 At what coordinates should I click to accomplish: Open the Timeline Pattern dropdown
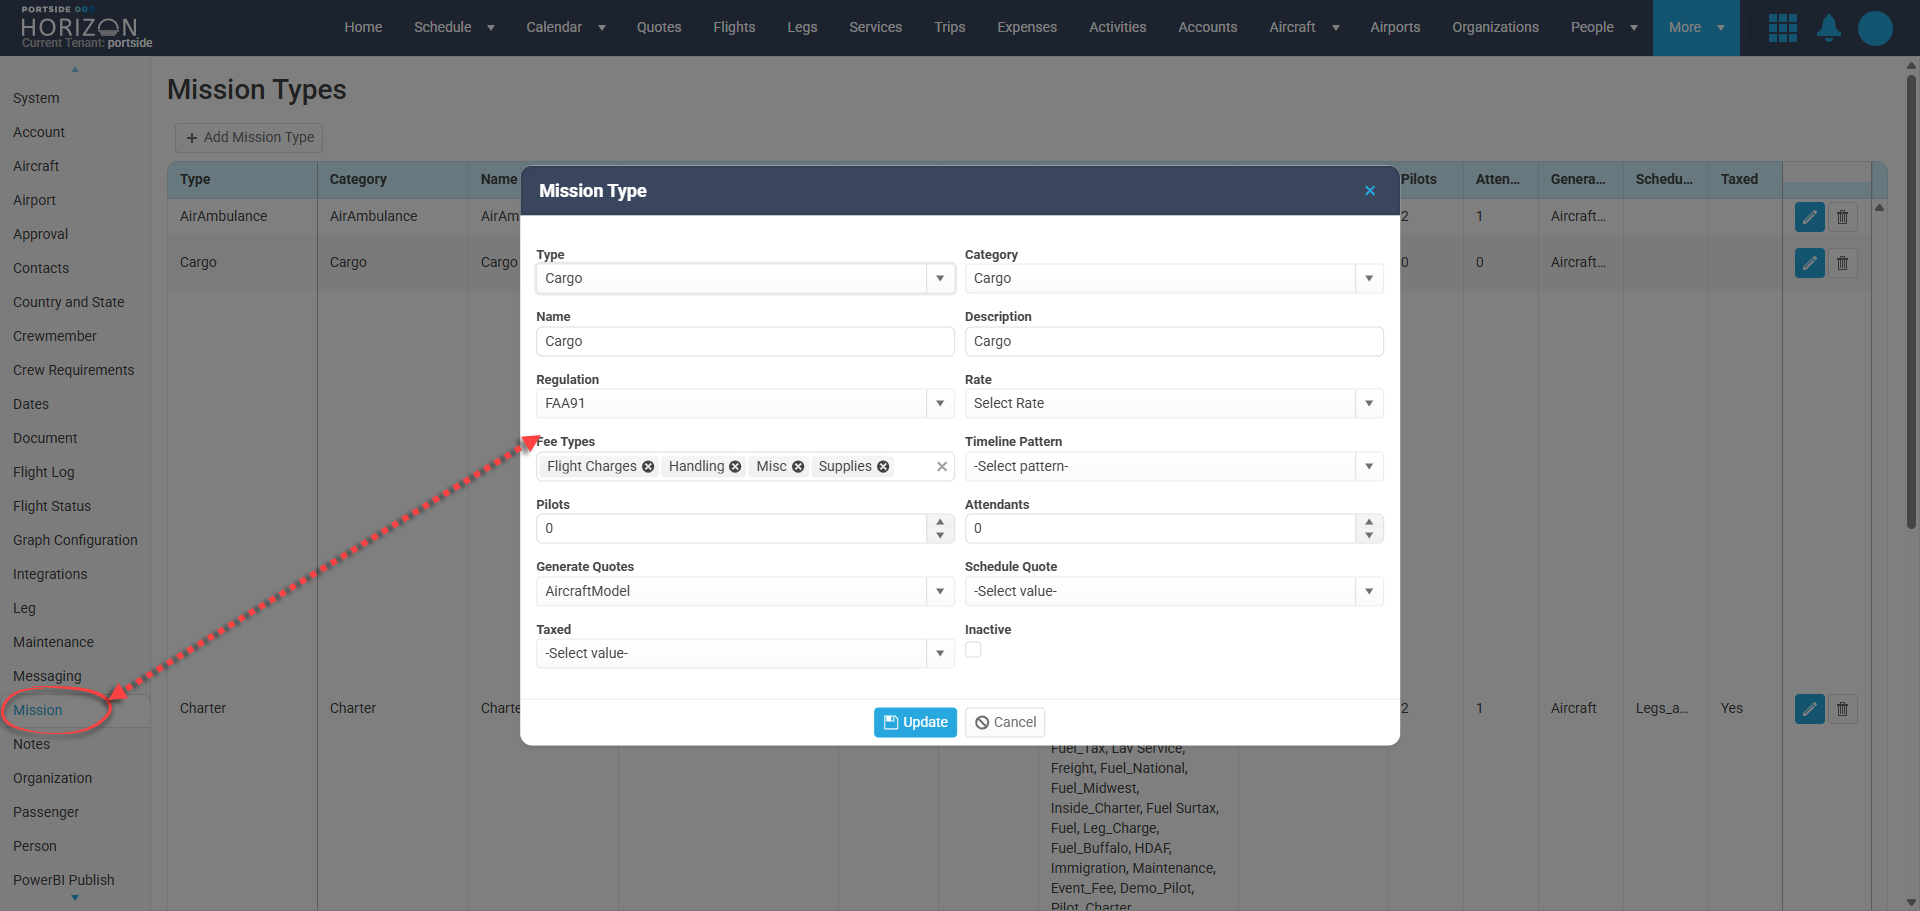click(x=1369, y=467)
